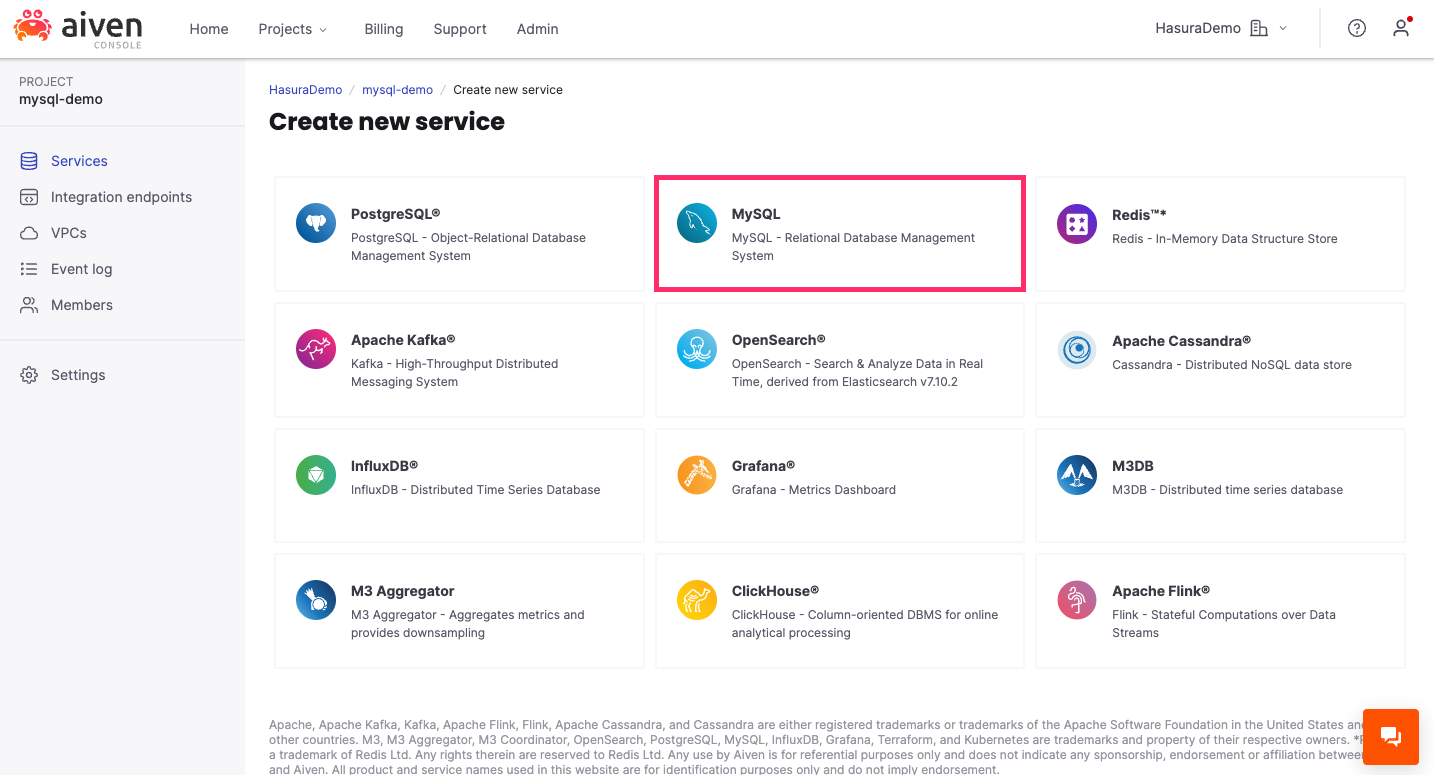Choose the Redis service title
1434x775 pixels.
pyautogui.click(x=1139, y=215)
